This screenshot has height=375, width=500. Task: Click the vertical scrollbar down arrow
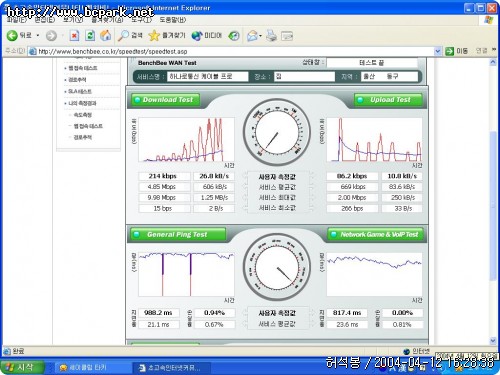(x=493, y=341)
